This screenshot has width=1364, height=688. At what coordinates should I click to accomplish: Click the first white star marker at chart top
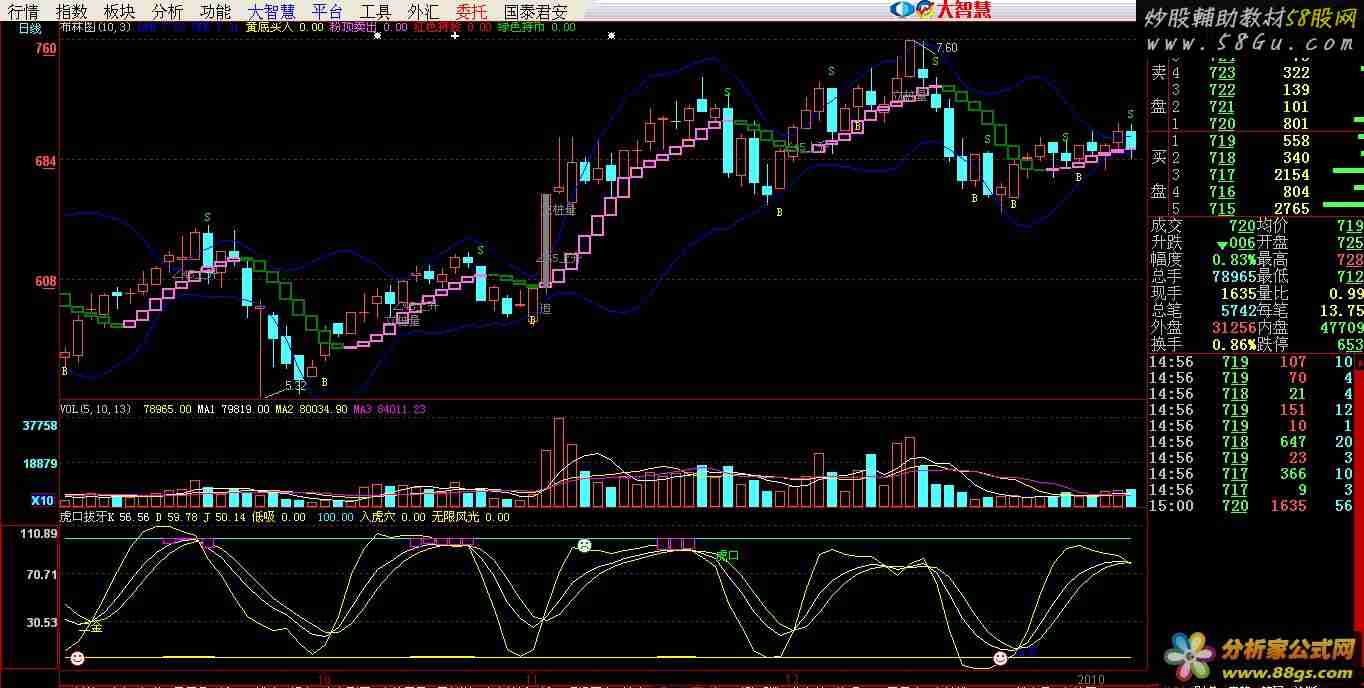378,35
